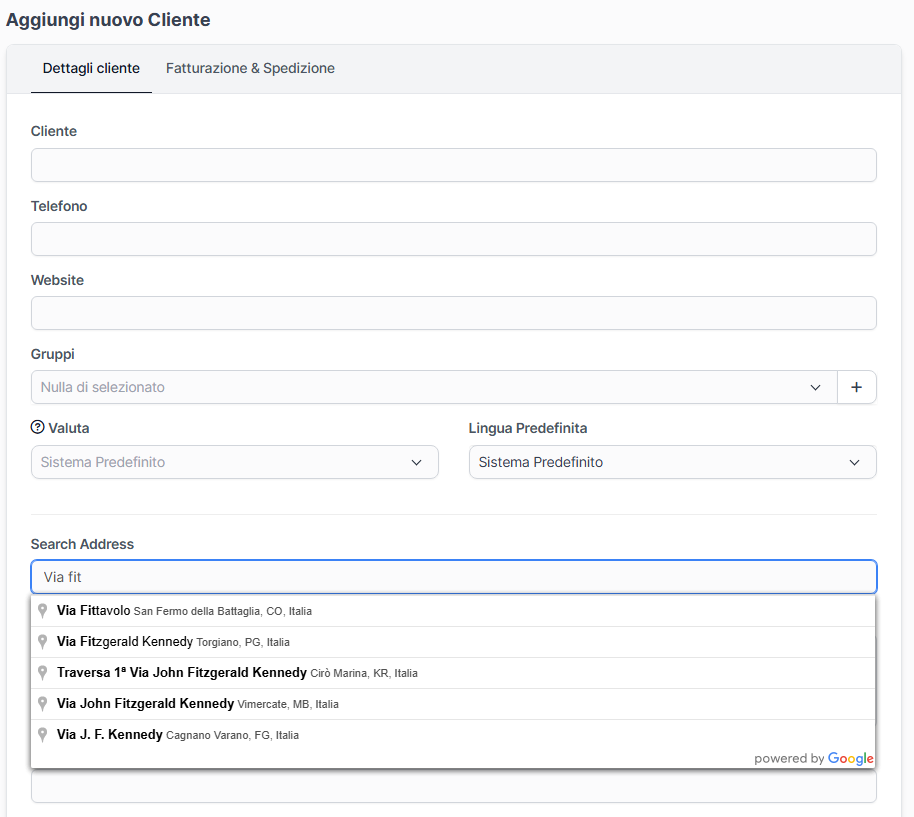
Task: Click the pin icon for Via J. F. Kennedy
Action: [43, 735]
